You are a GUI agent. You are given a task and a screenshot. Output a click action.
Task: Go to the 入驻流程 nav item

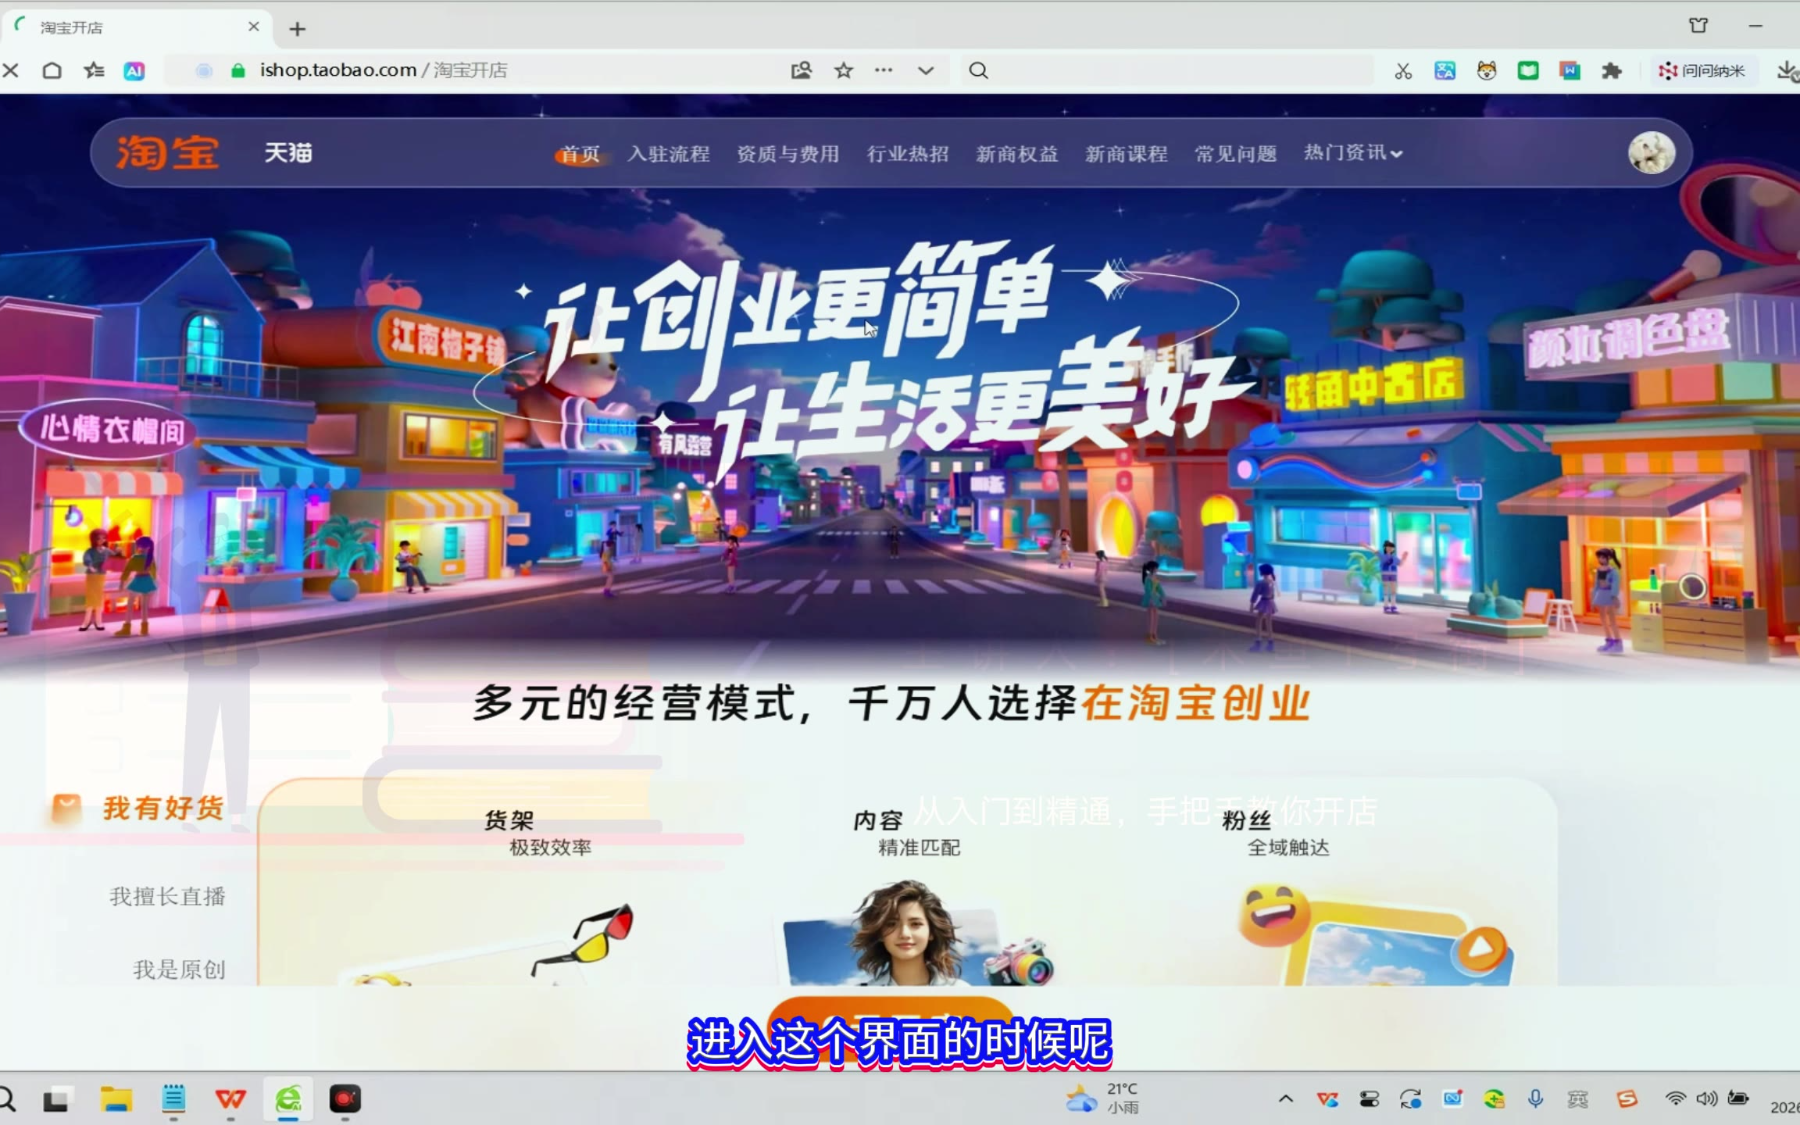point(669,154)
